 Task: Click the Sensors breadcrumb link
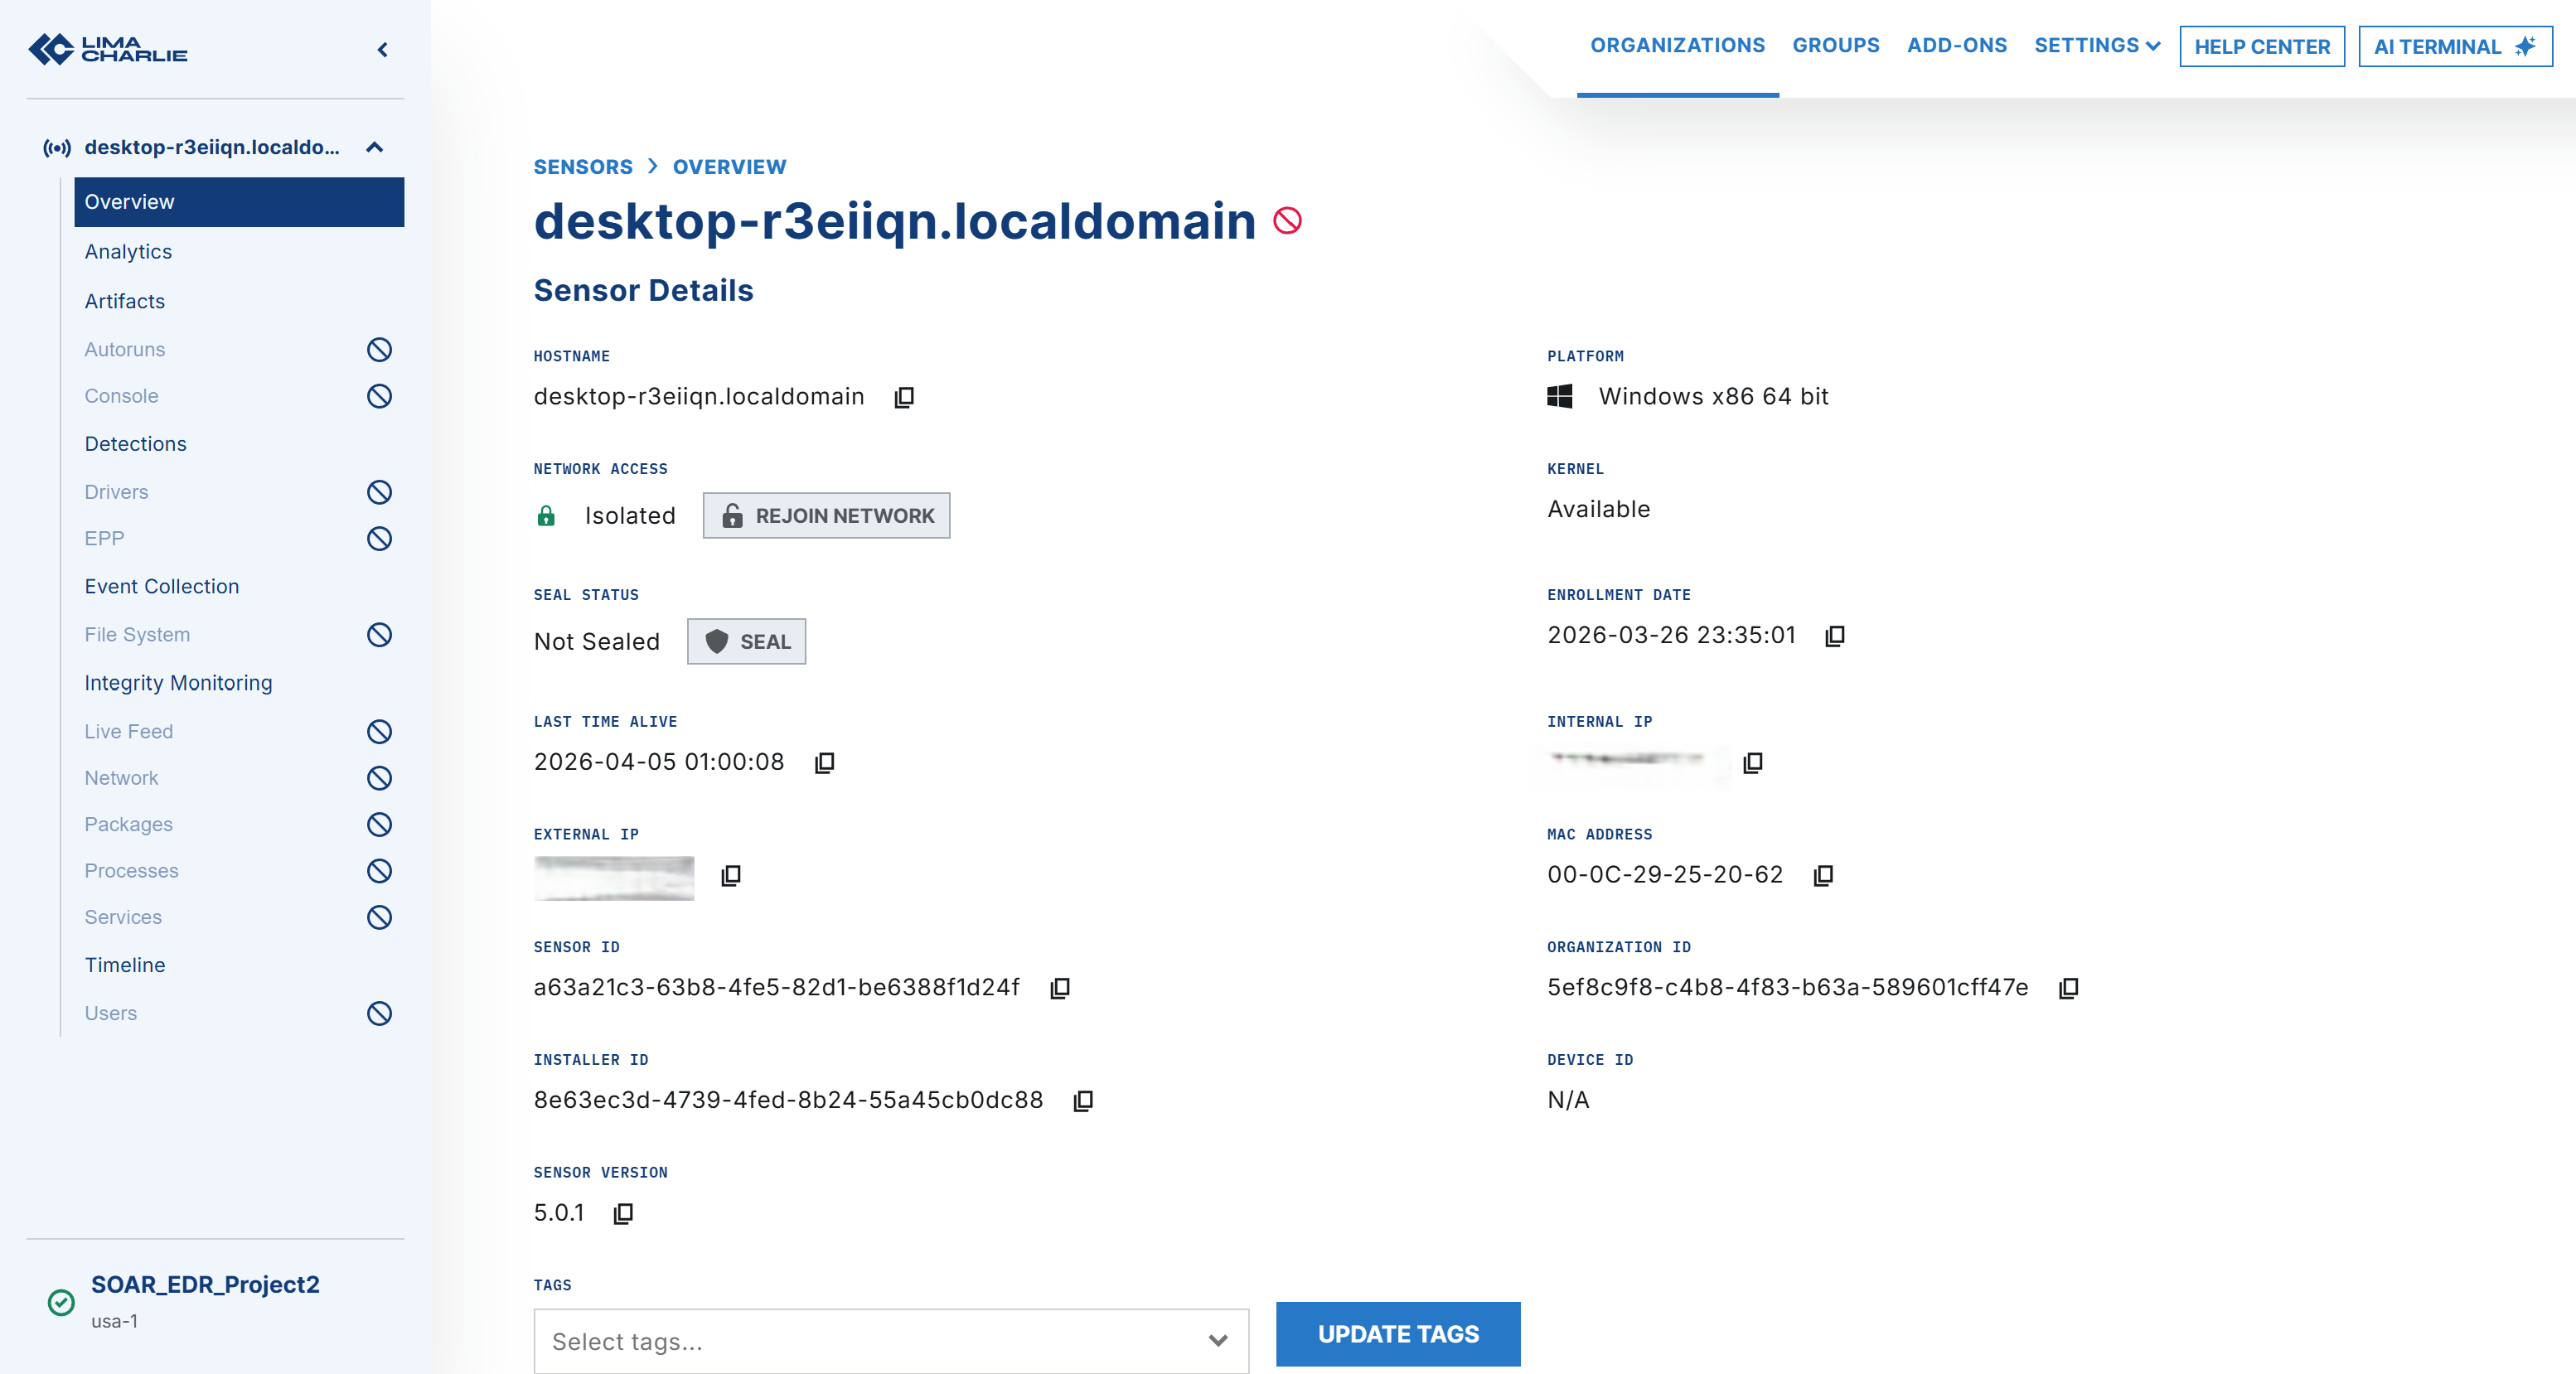pyautogui.click(x=582, y=167)
